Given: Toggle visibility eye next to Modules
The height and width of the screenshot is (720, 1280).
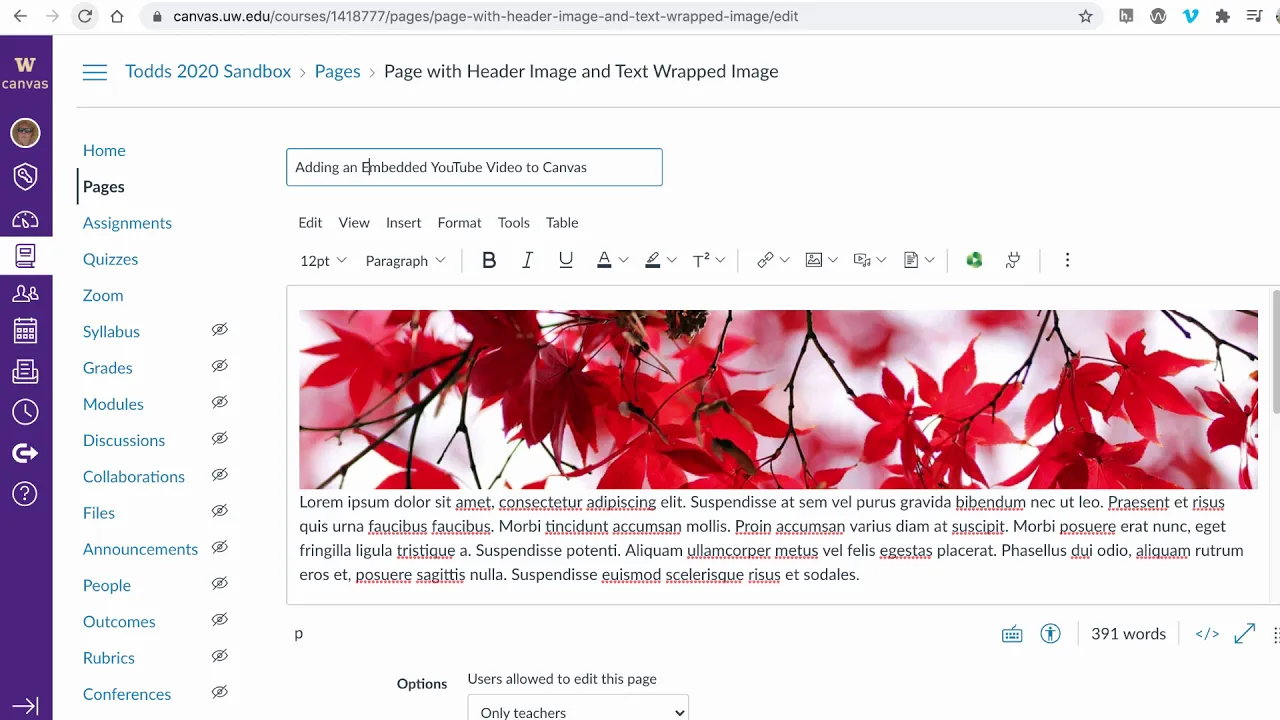Looking at the screenshot, I should click(220, 402).
